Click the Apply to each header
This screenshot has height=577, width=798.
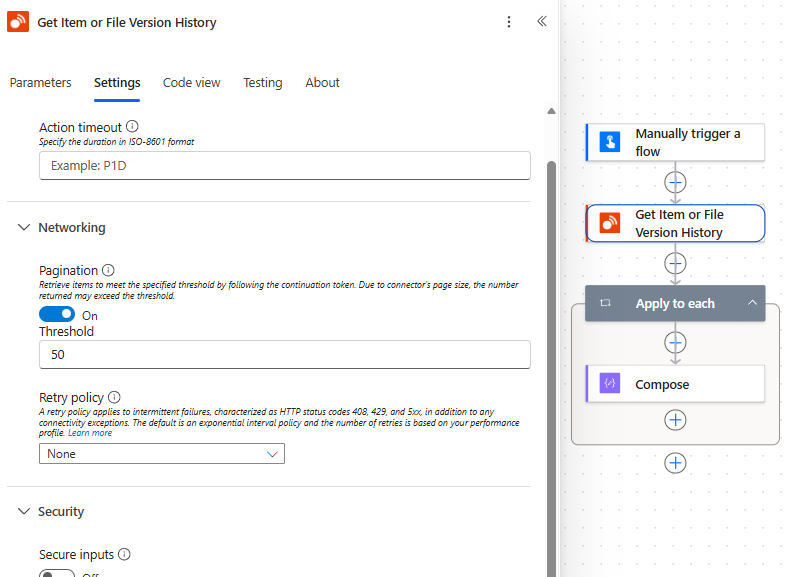(675, 303)
